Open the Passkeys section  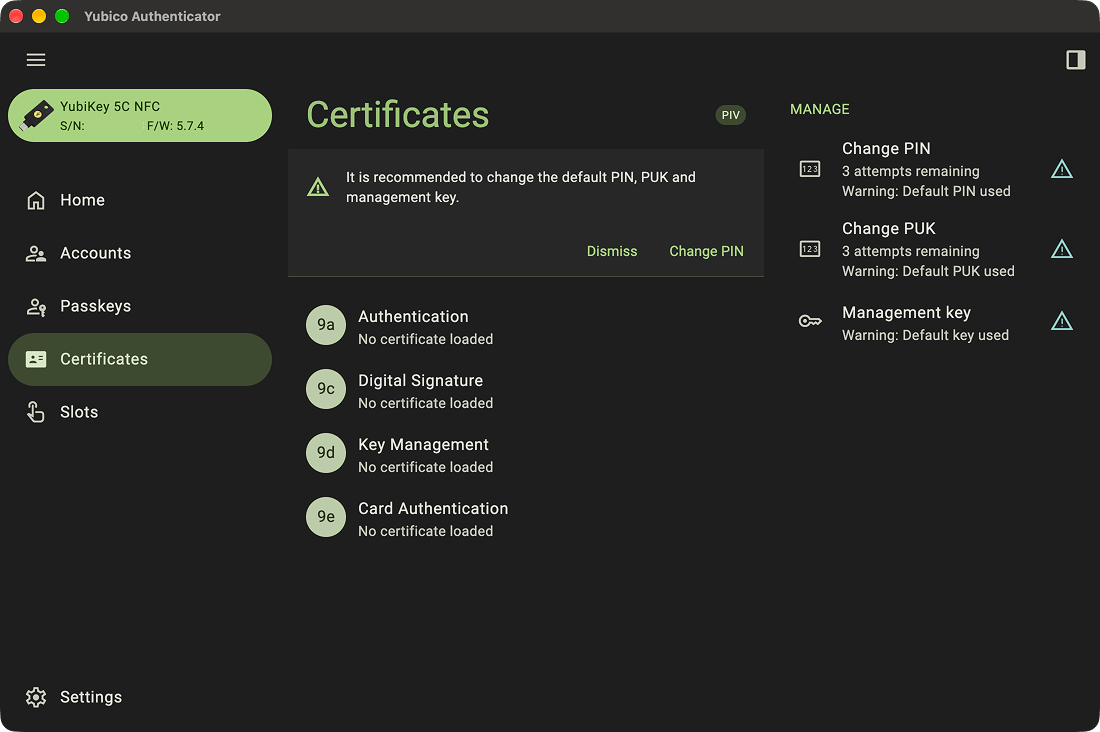(140, 307)
